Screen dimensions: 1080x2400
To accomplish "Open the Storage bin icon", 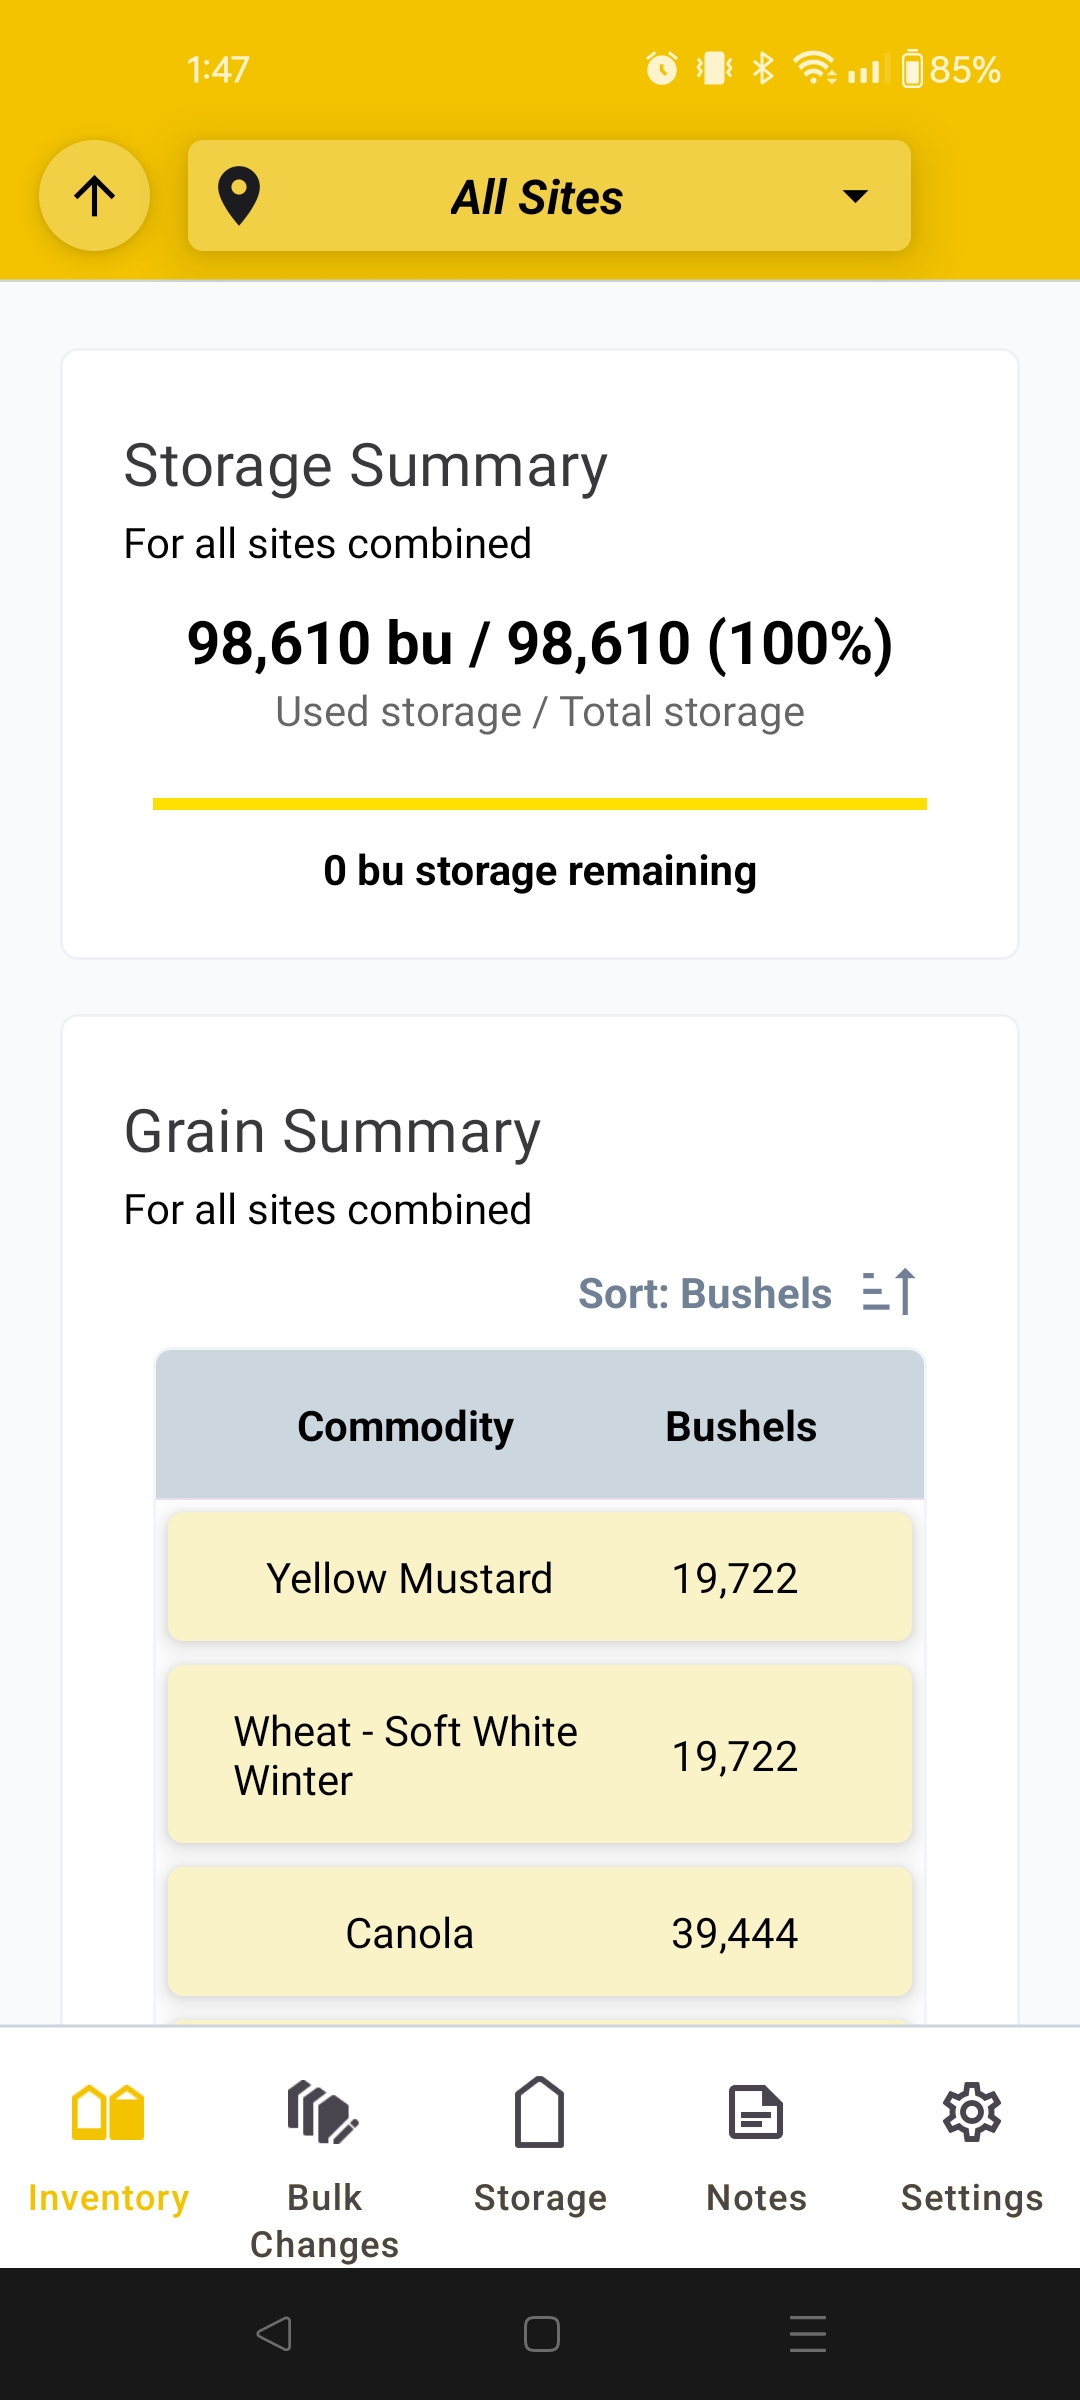I will [540, 2112].
